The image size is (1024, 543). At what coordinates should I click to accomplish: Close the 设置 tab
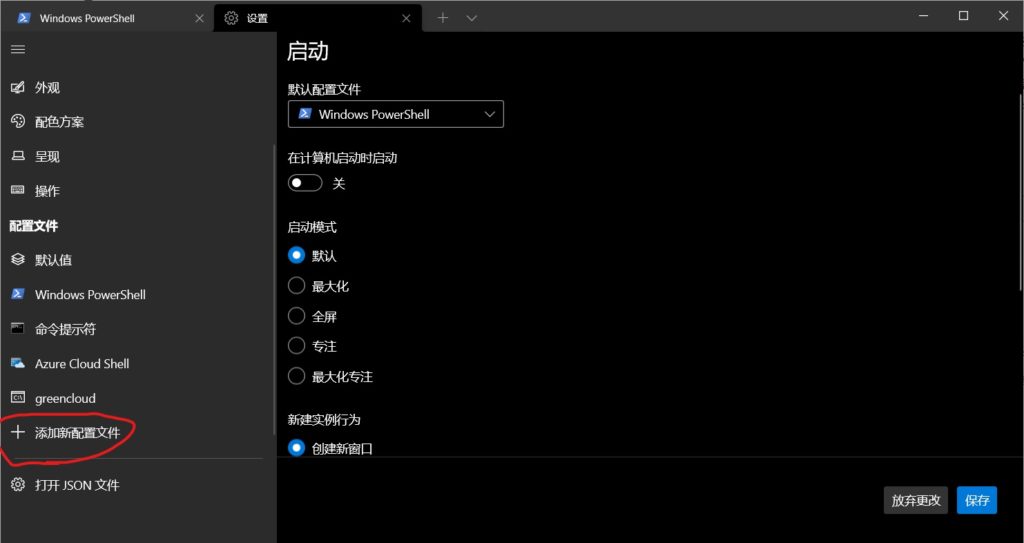(x=406, y=18)
